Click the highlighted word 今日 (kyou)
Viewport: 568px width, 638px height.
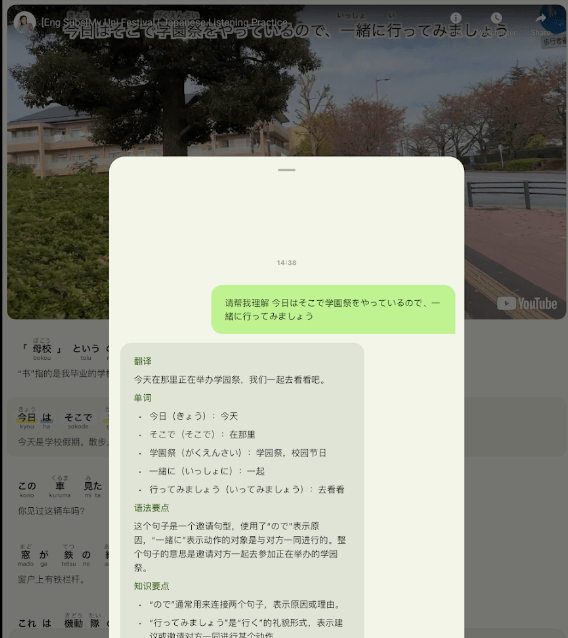point(26,417)
